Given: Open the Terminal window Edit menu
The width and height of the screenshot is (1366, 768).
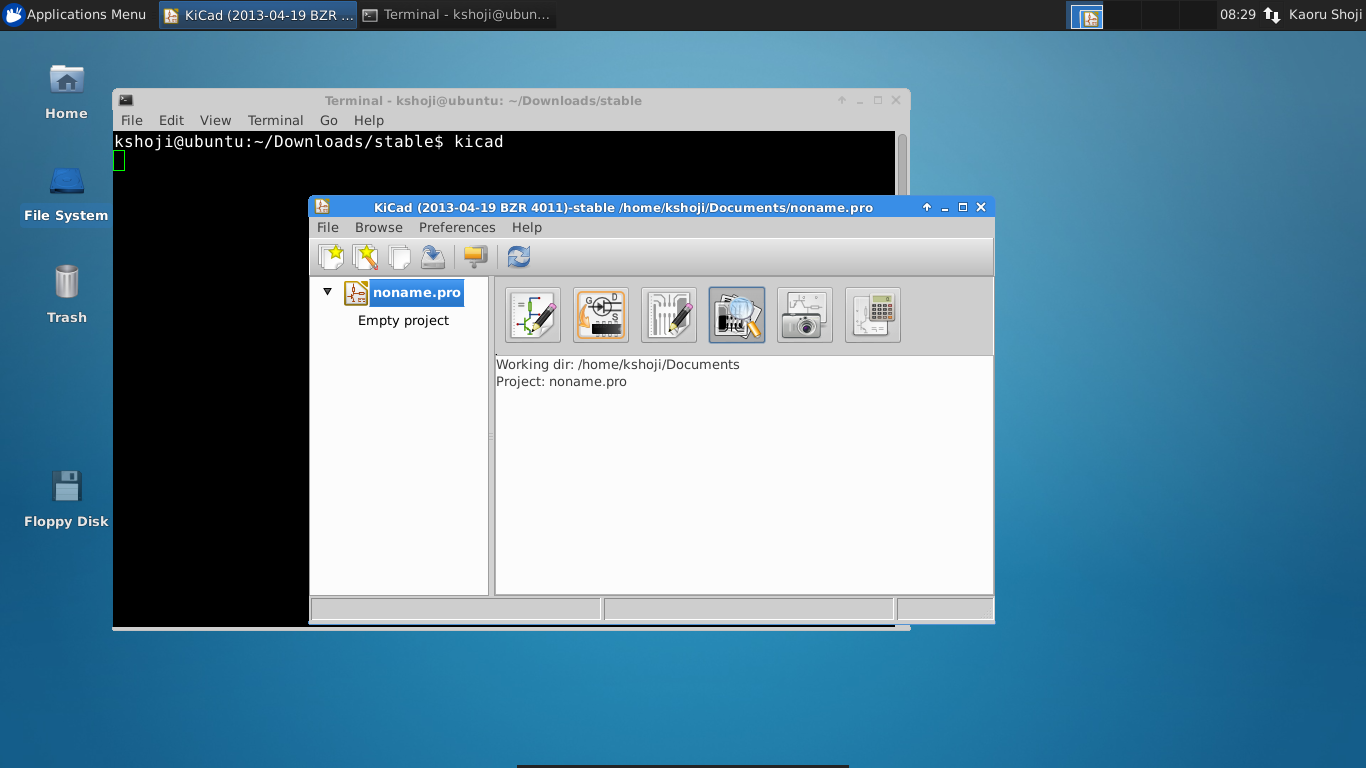Looking at the screenshot, I should 171,120.
